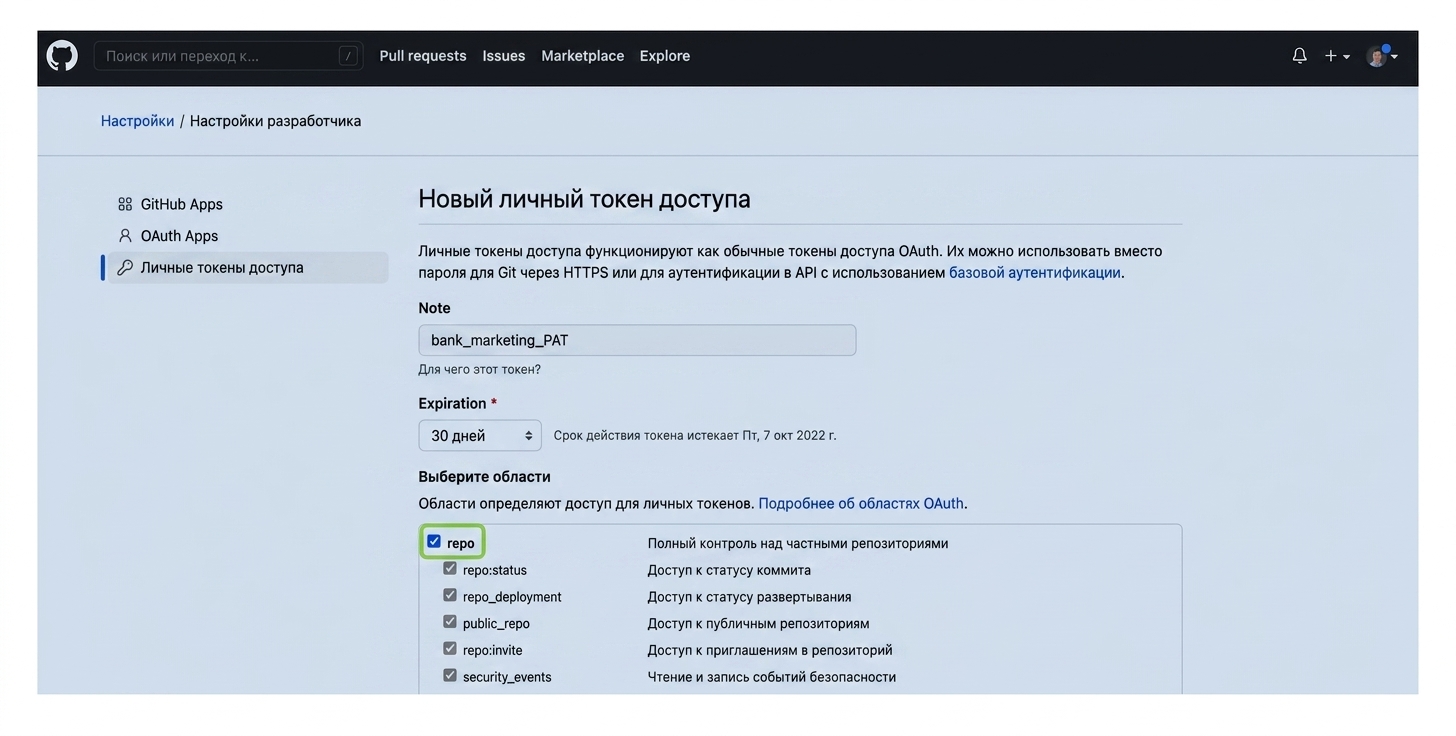Open Marketplace in the top bar

[583, 56]
